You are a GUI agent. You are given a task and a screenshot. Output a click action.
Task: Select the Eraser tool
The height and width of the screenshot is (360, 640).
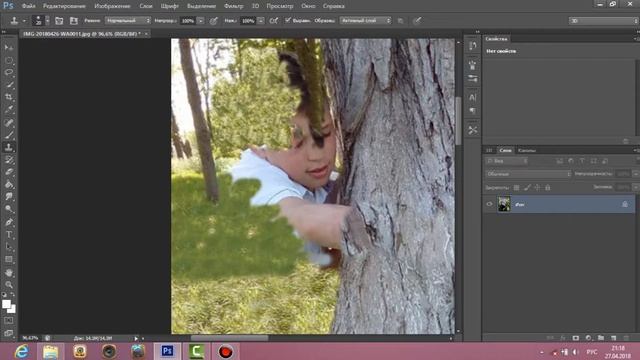tap(9, 172)
